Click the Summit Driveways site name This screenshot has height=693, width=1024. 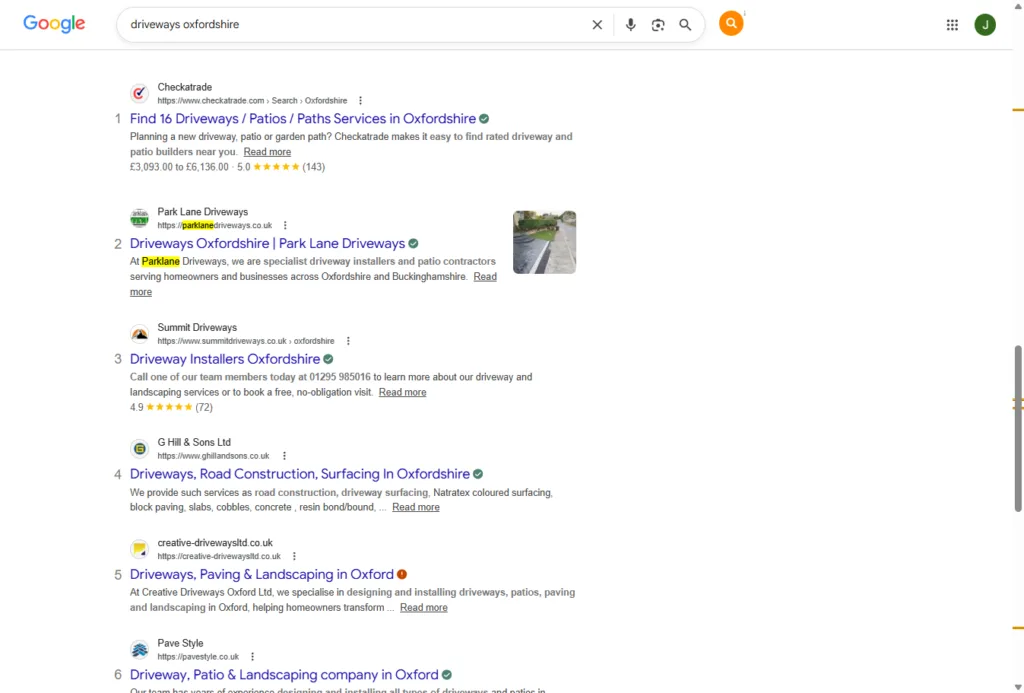tap(197, 328)
